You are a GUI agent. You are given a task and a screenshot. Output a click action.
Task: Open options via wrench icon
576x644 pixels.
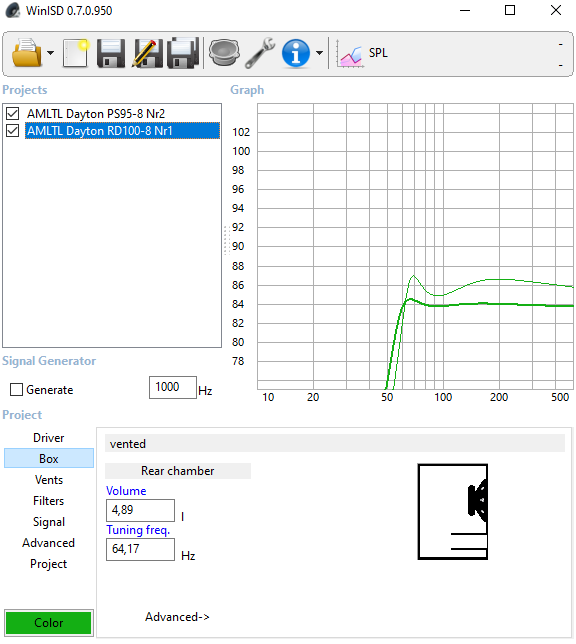tap(260, 53)
